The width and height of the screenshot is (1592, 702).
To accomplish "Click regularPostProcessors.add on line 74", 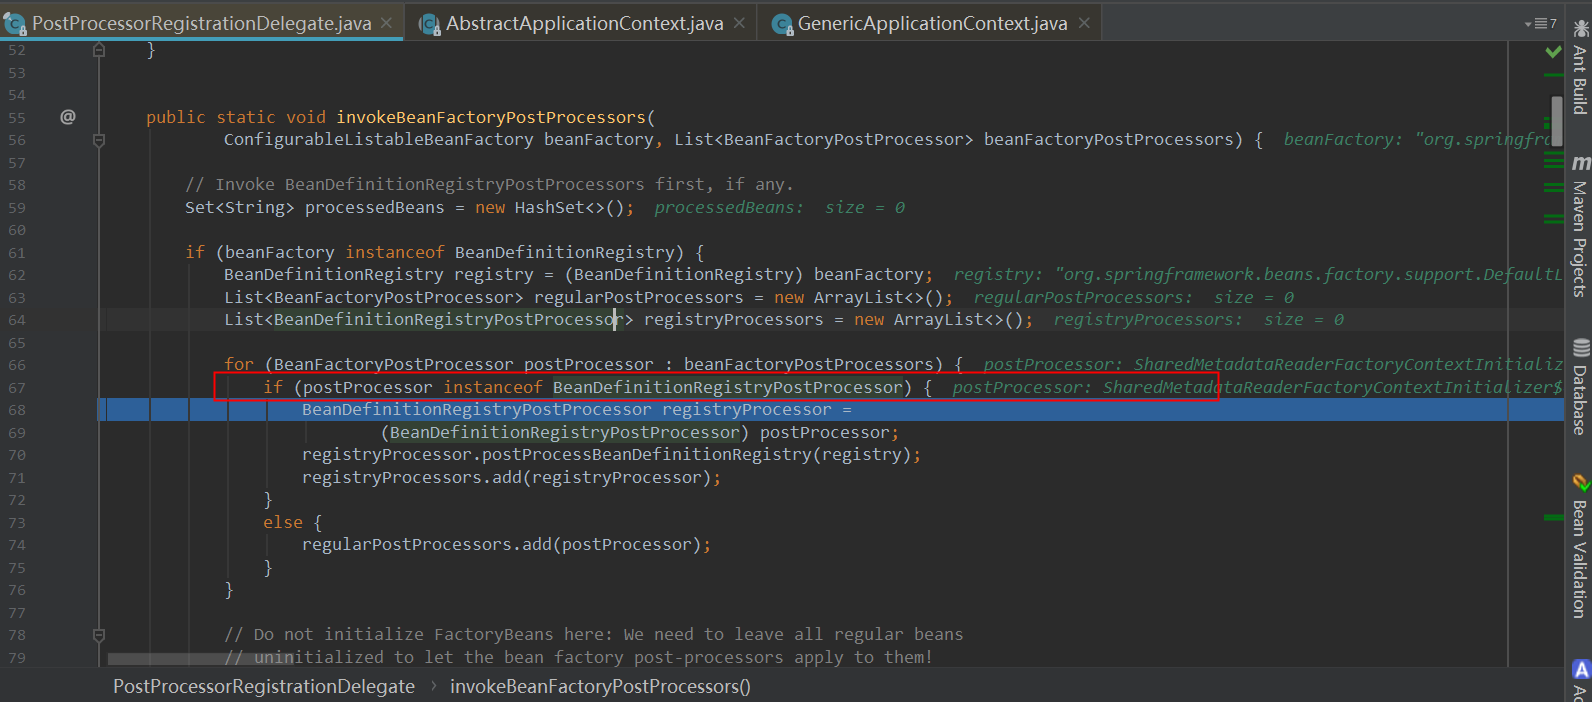I will [427, 545].
